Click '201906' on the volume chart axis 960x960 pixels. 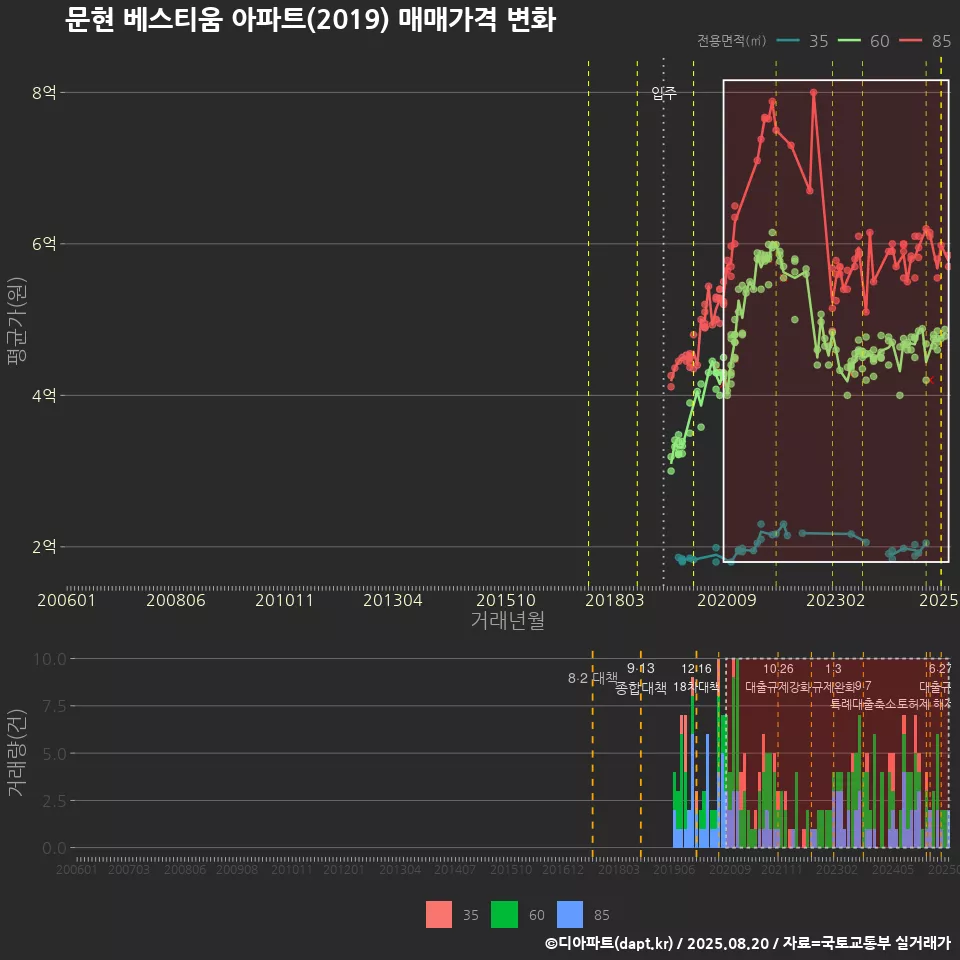(x=674, y=869)
